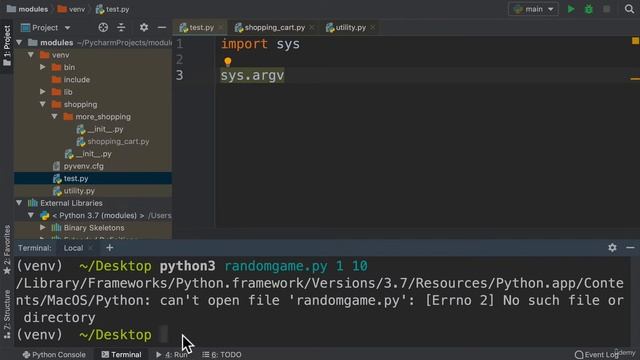Click the warning stripe marker beside line 3
640x360 pixels.
[x=635, y=79]
